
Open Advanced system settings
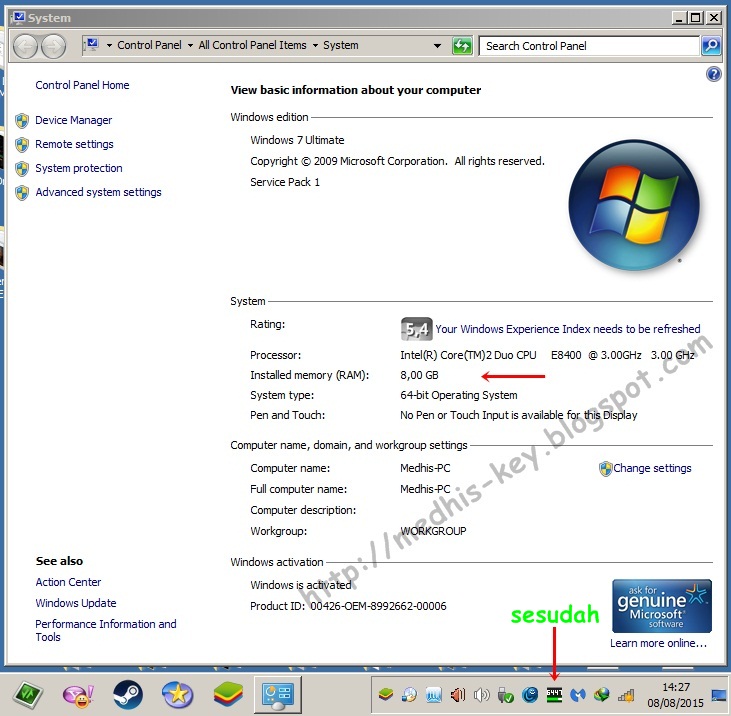[x=98, y=192]
